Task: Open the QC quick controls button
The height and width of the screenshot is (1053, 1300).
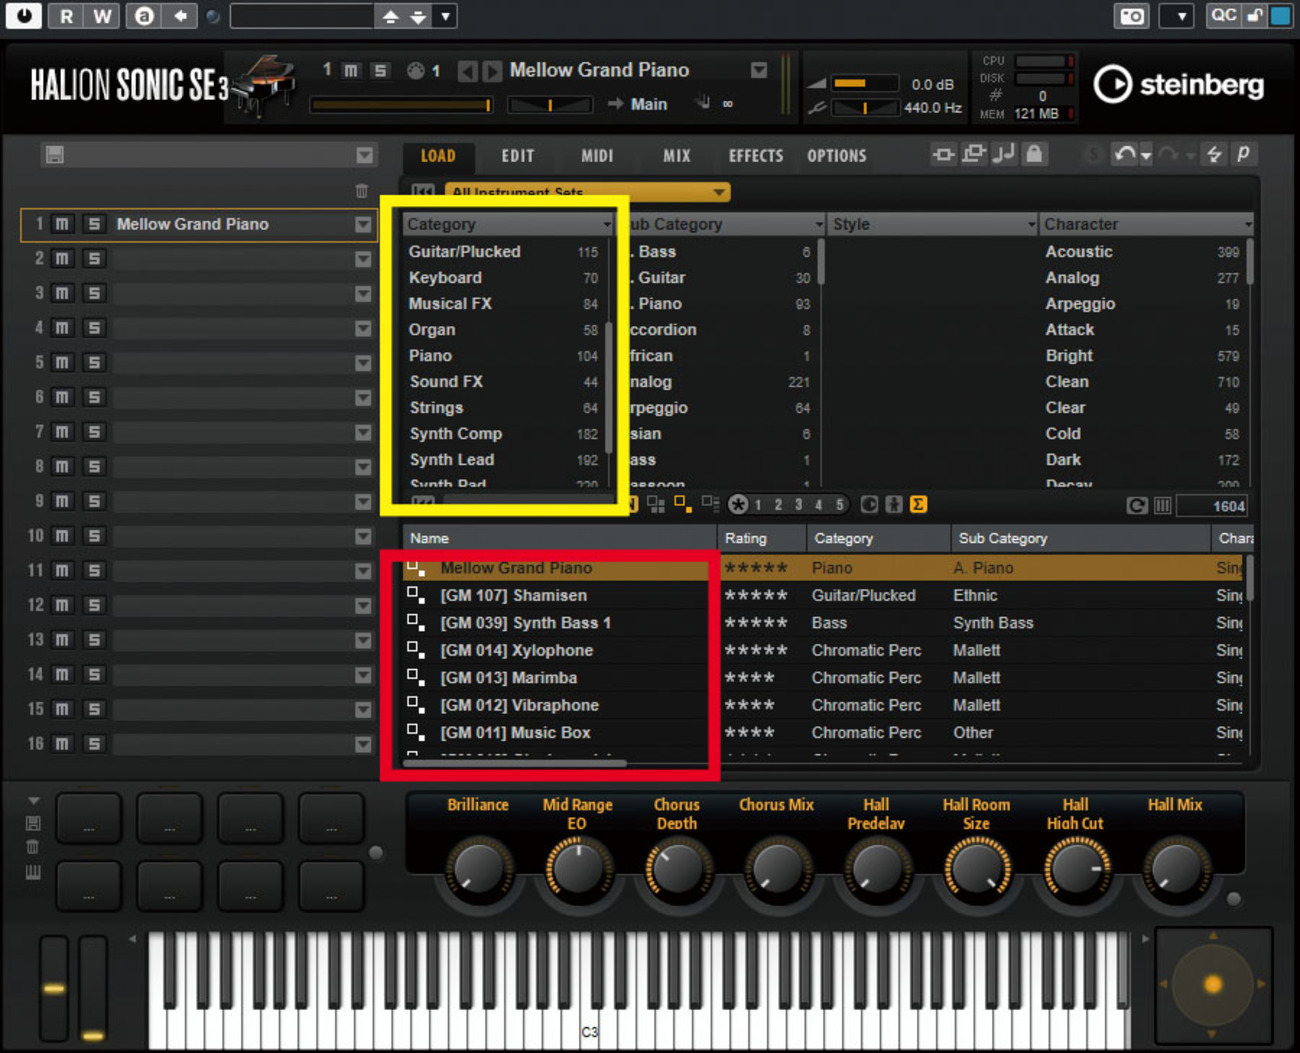Action: [x=1223, y=16]
